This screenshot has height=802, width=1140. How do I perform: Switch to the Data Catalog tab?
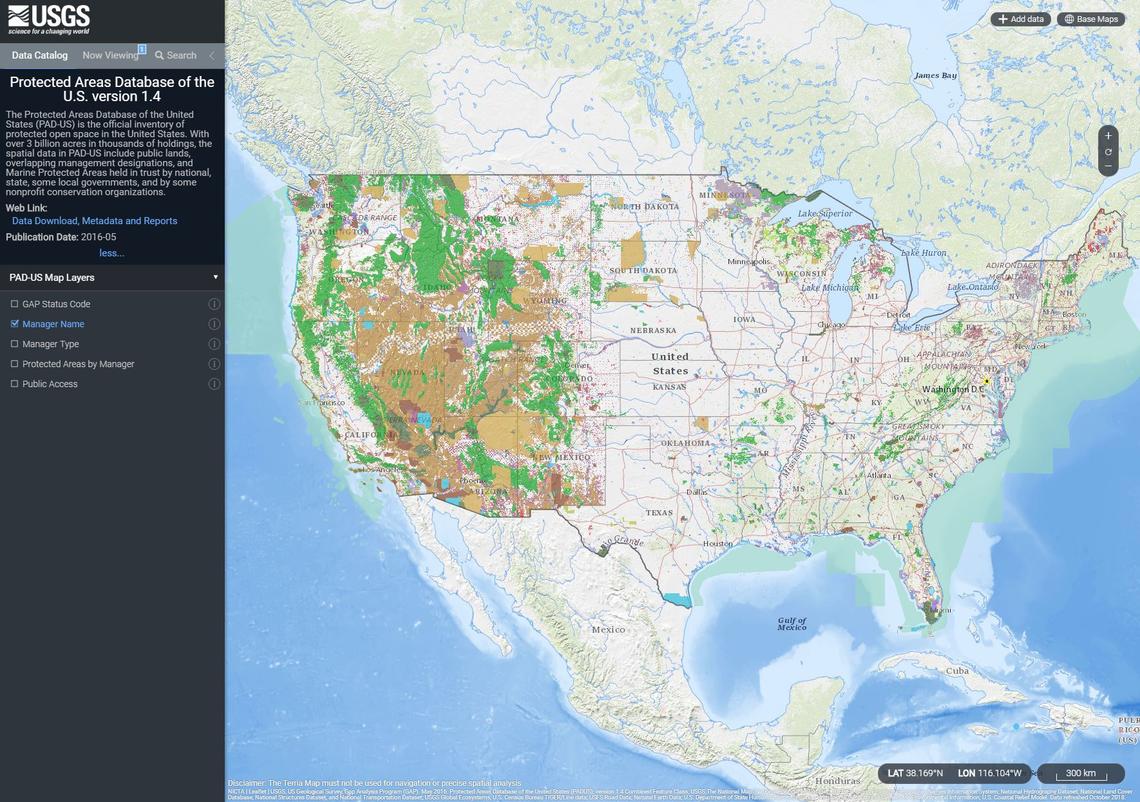[40, 56]
